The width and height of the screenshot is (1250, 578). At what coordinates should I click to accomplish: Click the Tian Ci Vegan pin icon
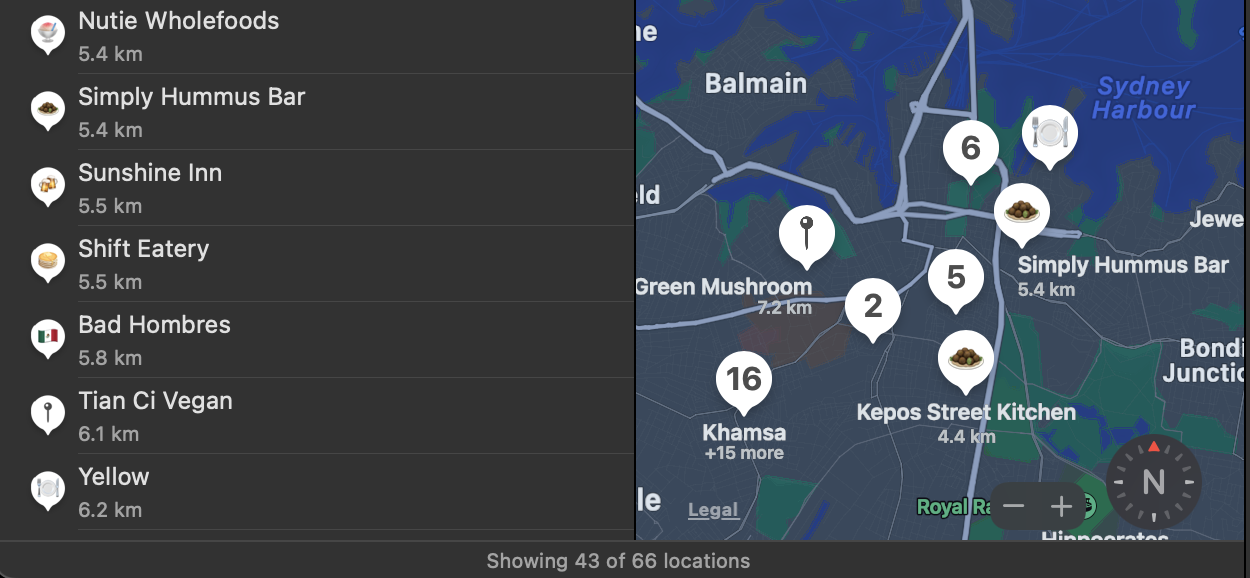48,415
